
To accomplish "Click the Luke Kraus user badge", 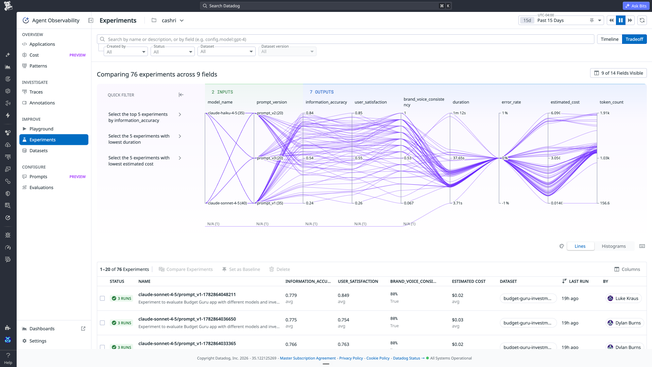I will pyautogui.click(x=623, y=298).
